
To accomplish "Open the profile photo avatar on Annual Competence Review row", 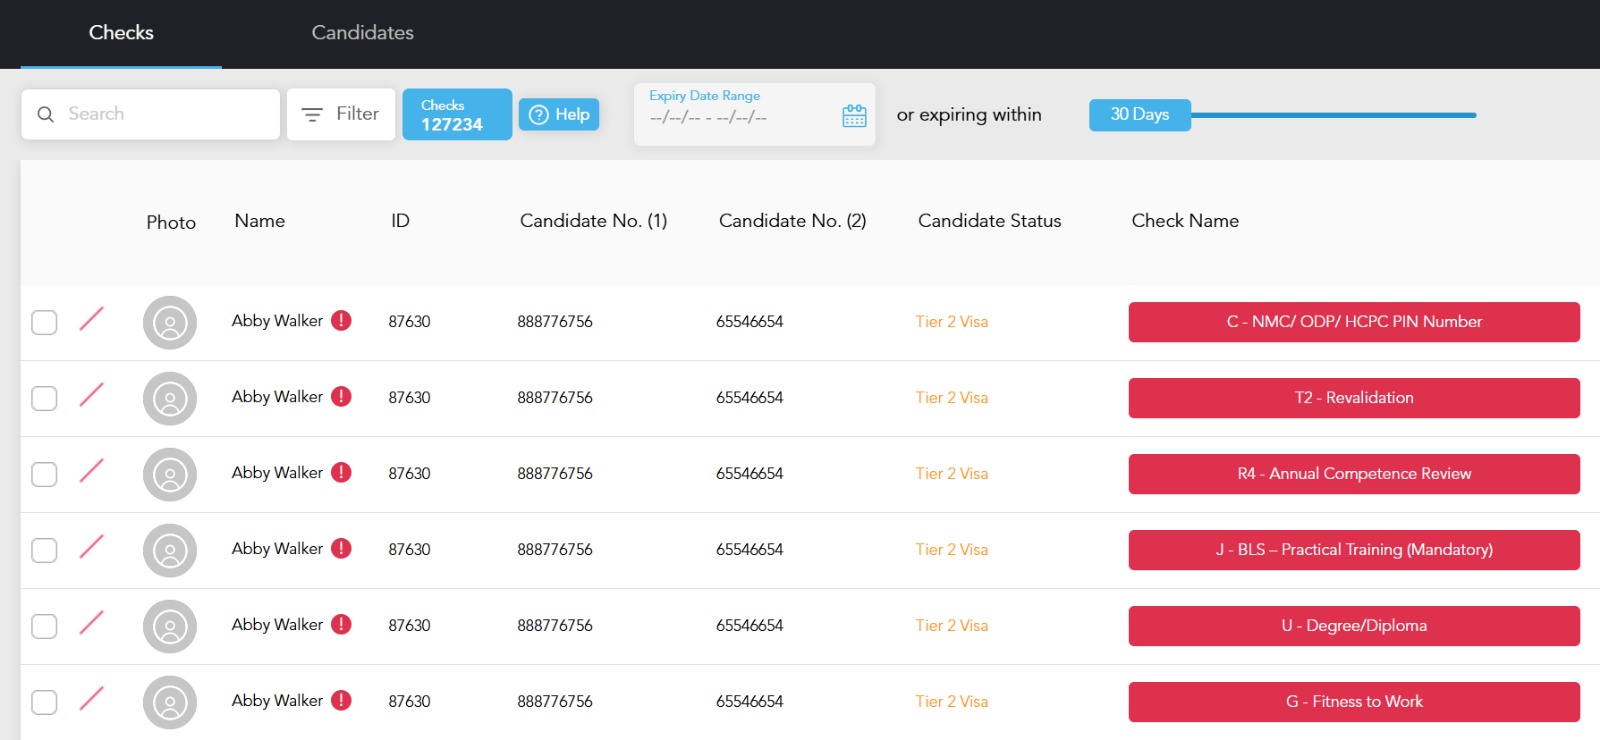I will (170, 474).
